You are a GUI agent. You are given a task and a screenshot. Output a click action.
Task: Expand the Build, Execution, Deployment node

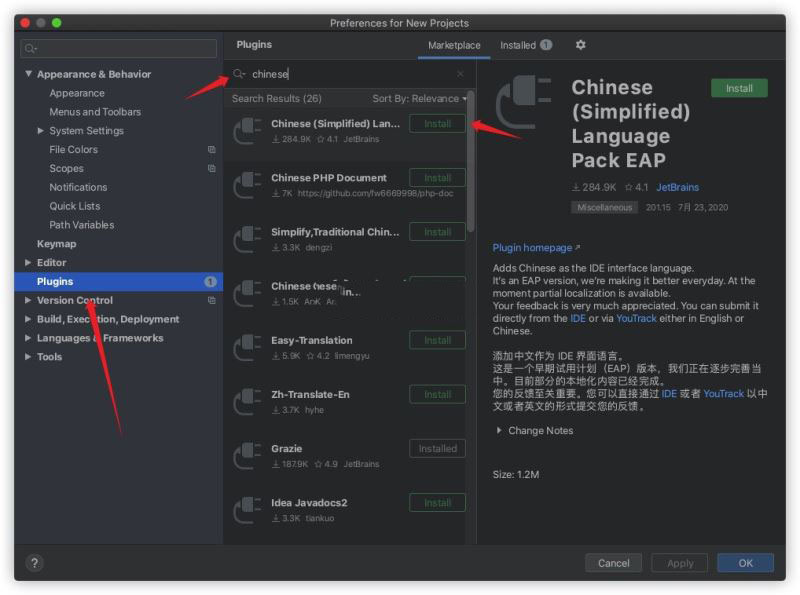click(x=28, y=319)
